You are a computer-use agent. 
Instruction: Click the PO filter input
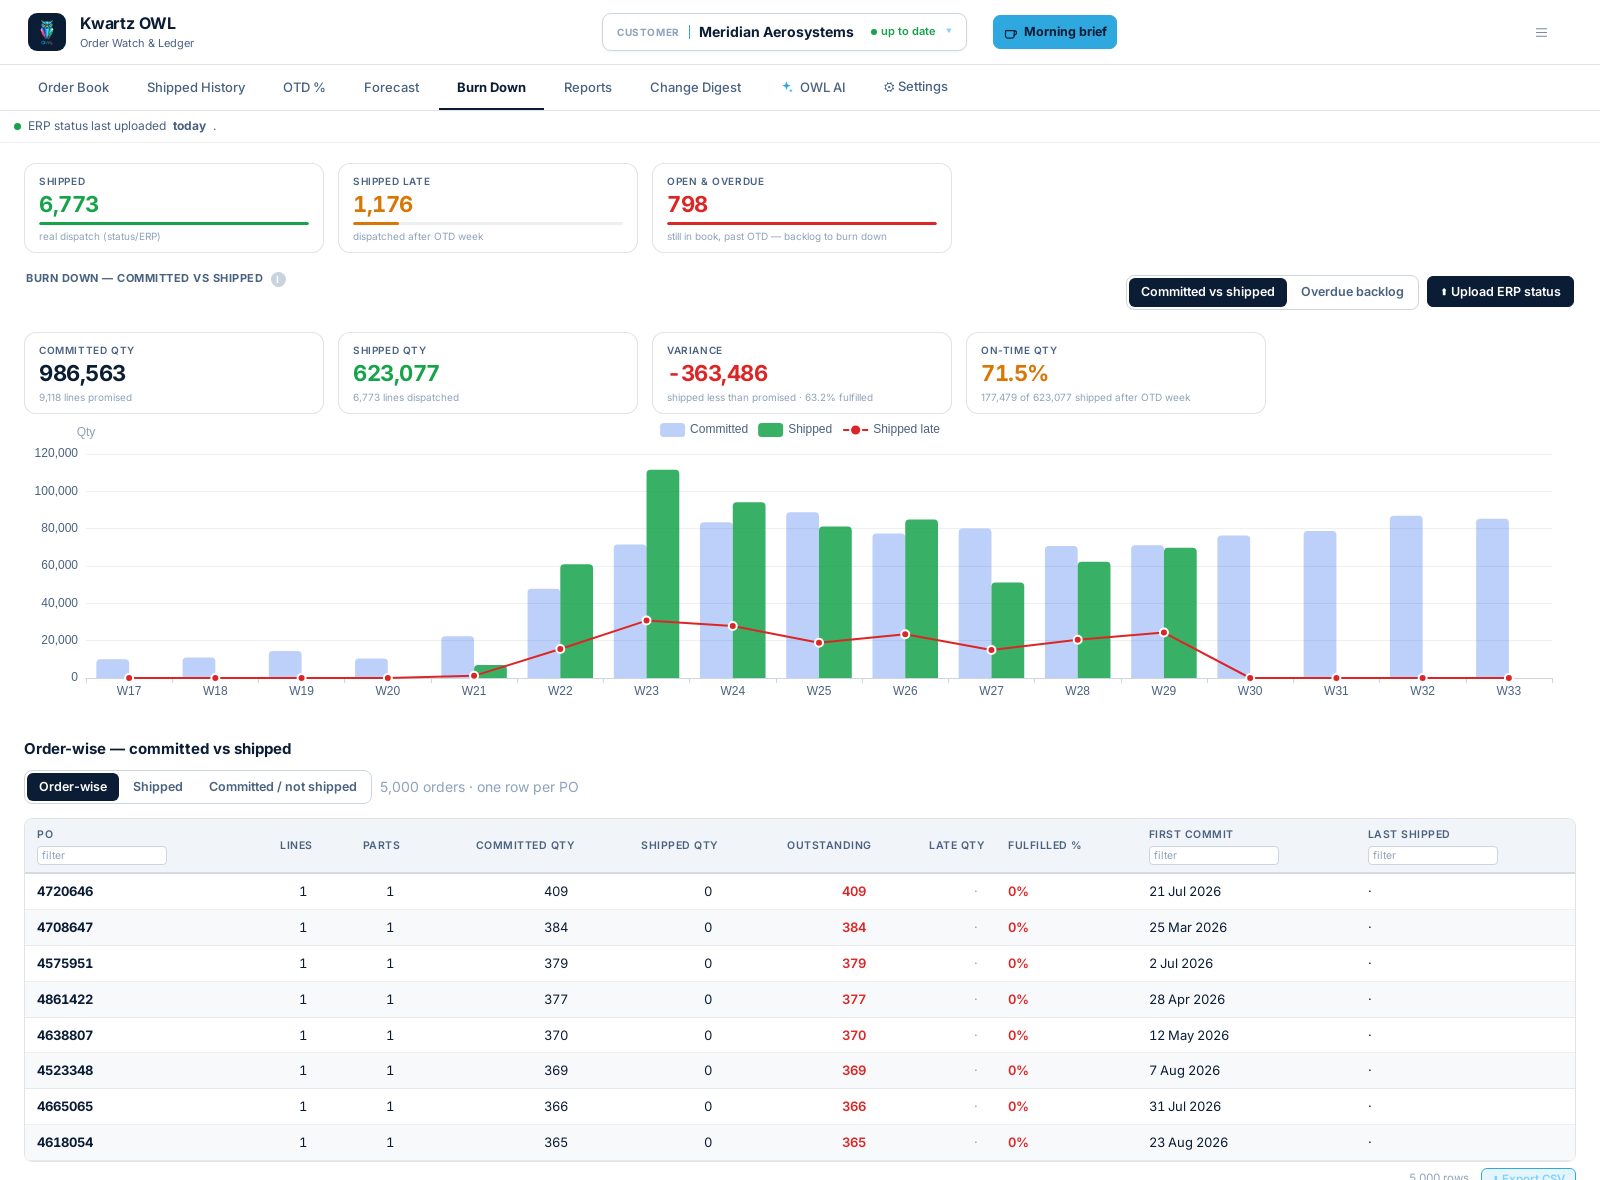102,855
